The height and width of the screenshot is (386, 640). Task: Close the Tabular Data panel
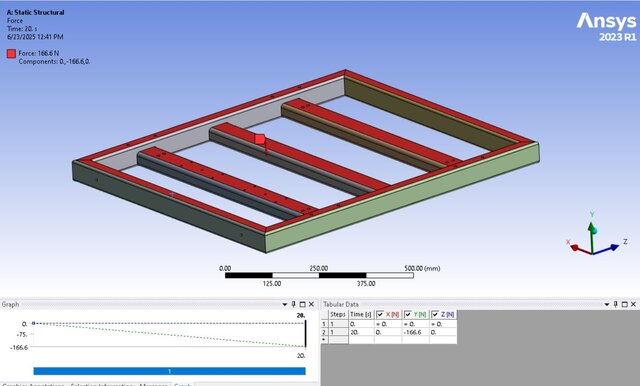tap(633, 304)
